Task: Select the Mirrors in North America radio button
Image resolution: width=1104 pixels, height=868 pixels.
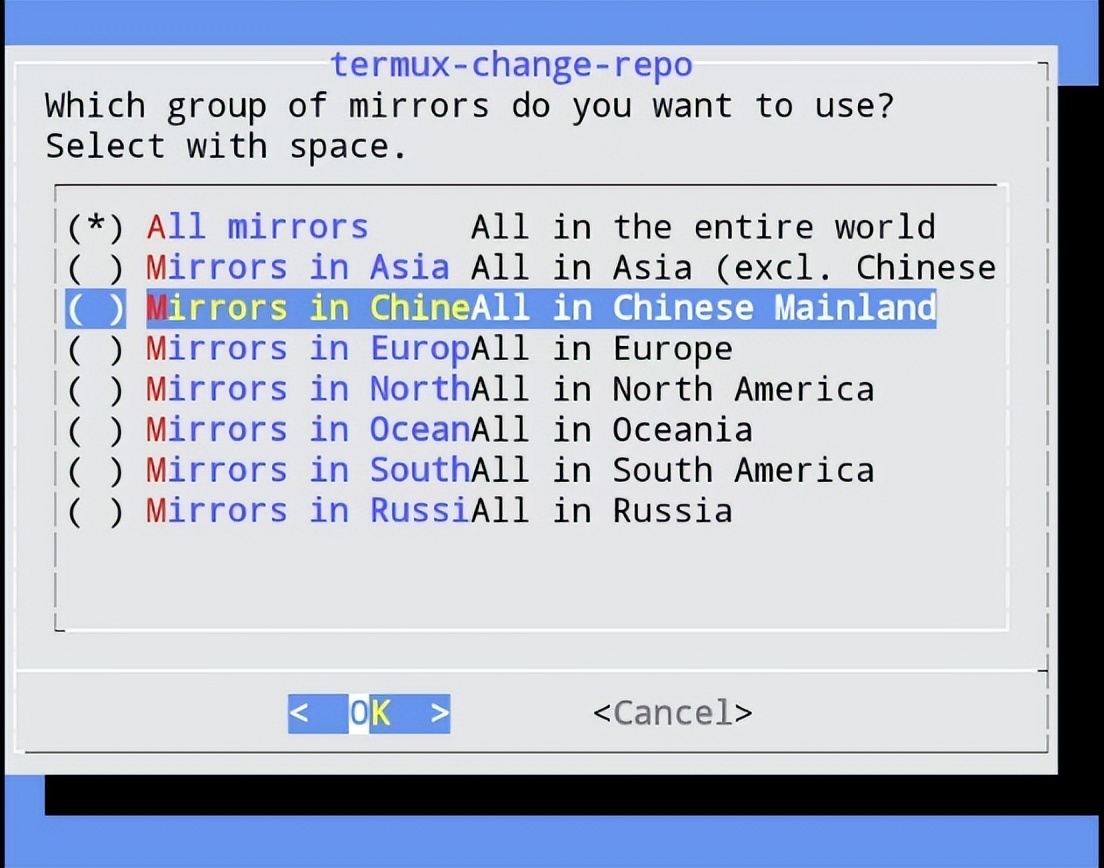Action: 96,390
